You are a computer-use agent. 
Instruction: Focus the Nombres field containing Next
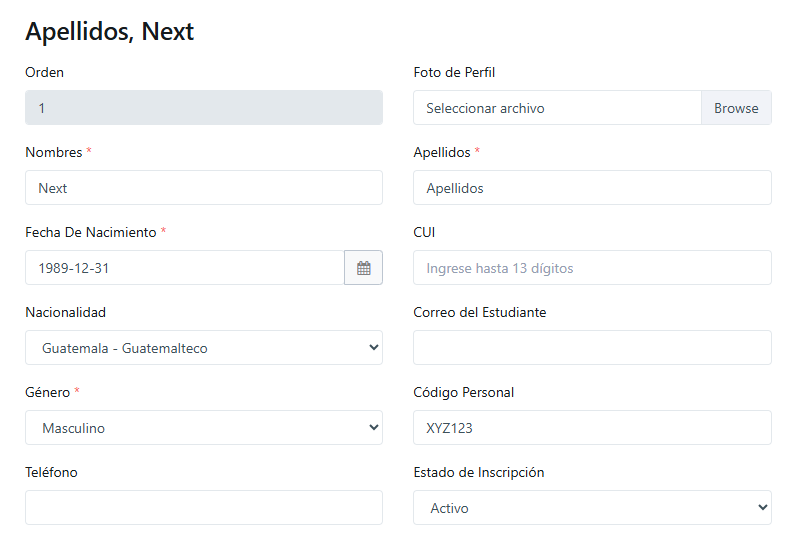tap(204, 188)
